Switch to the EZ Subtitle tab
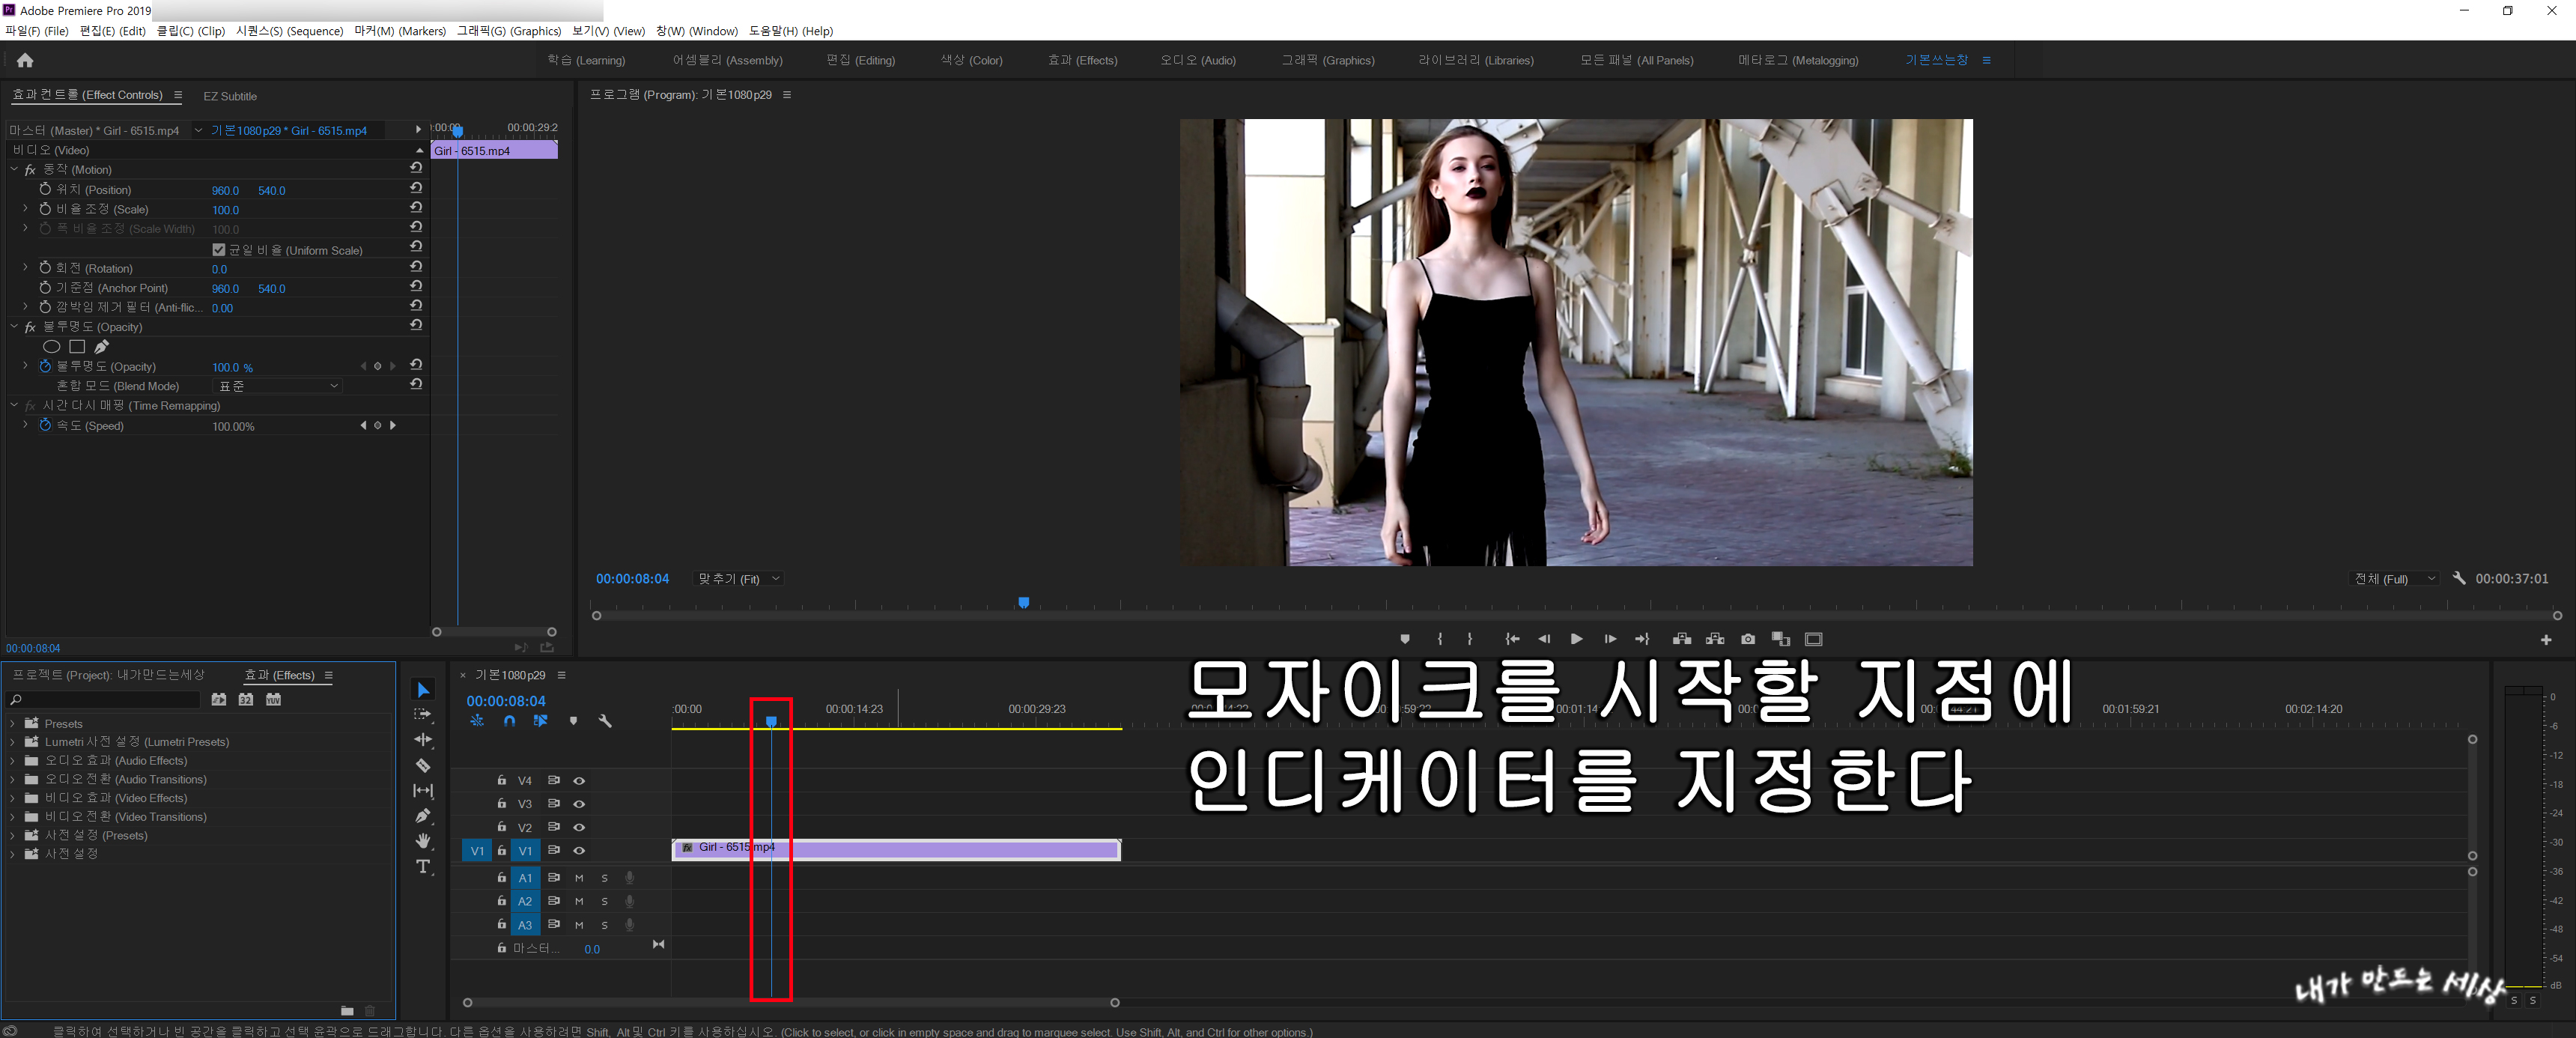The height and width of the screenshot is (1038, 2576). pyautogui.click(x=230, y=96)
